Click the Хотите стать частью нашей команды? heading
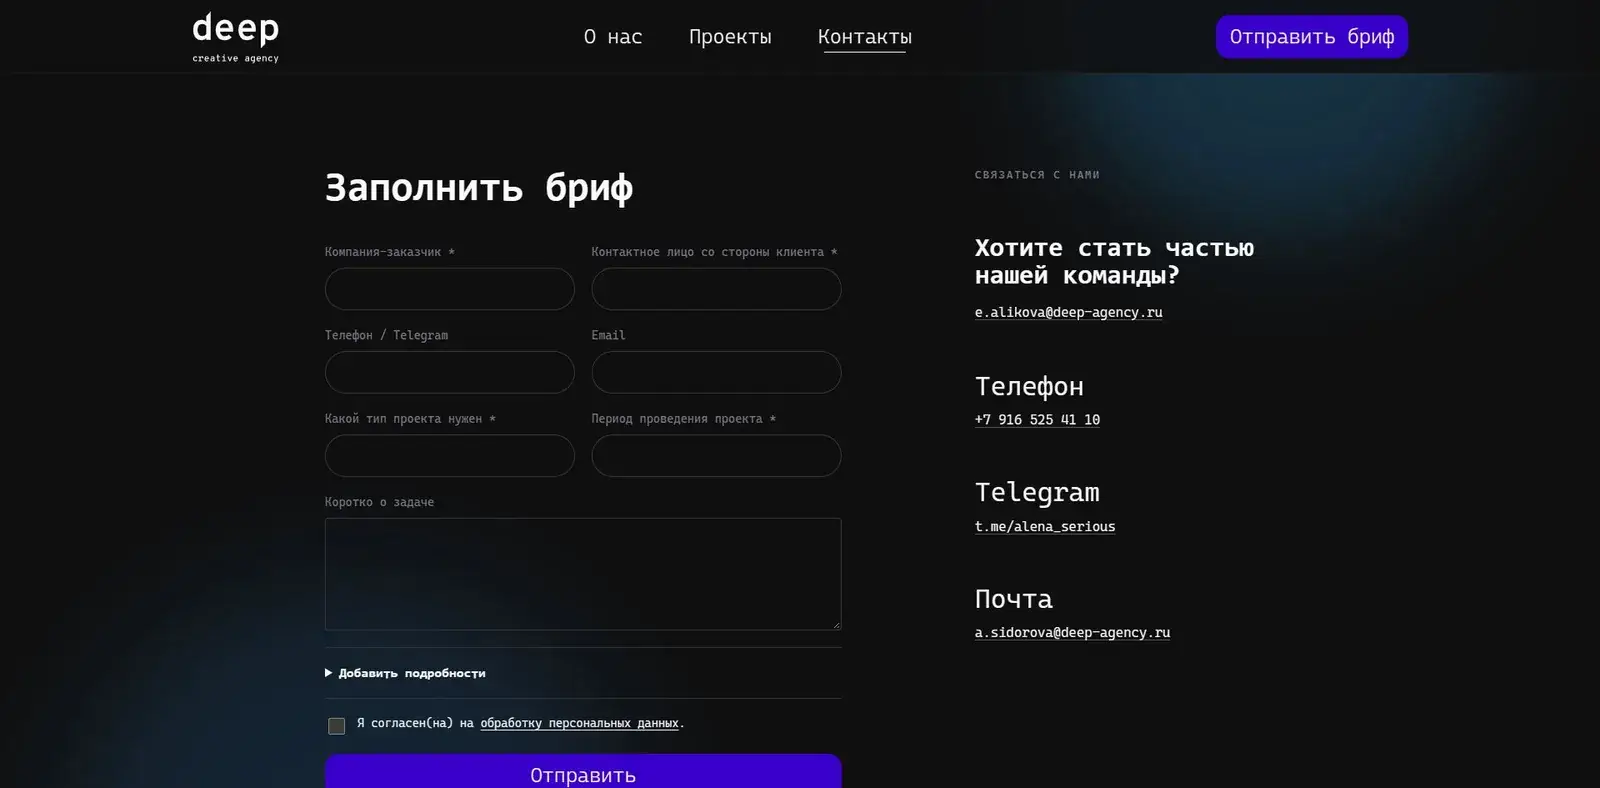This screenshot has height=788, width=1600. [x=1114, y=261]
